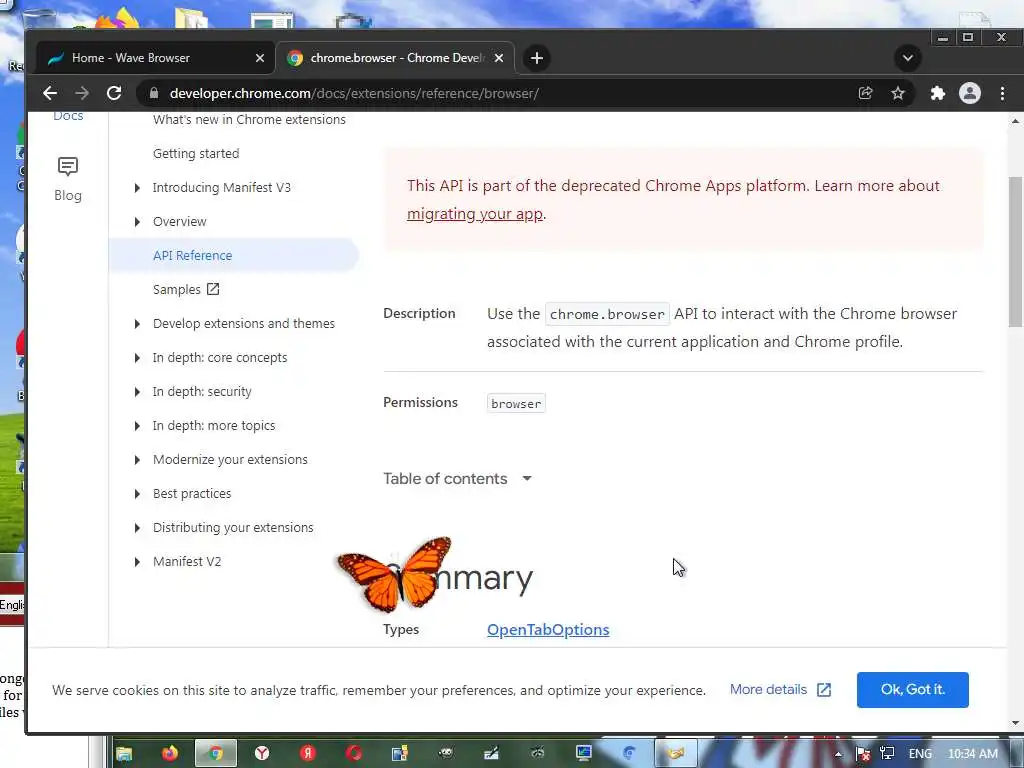Viewport: 1024px width, 768px height.
Task: Expand In depth: security
Action: coord(137,392)
